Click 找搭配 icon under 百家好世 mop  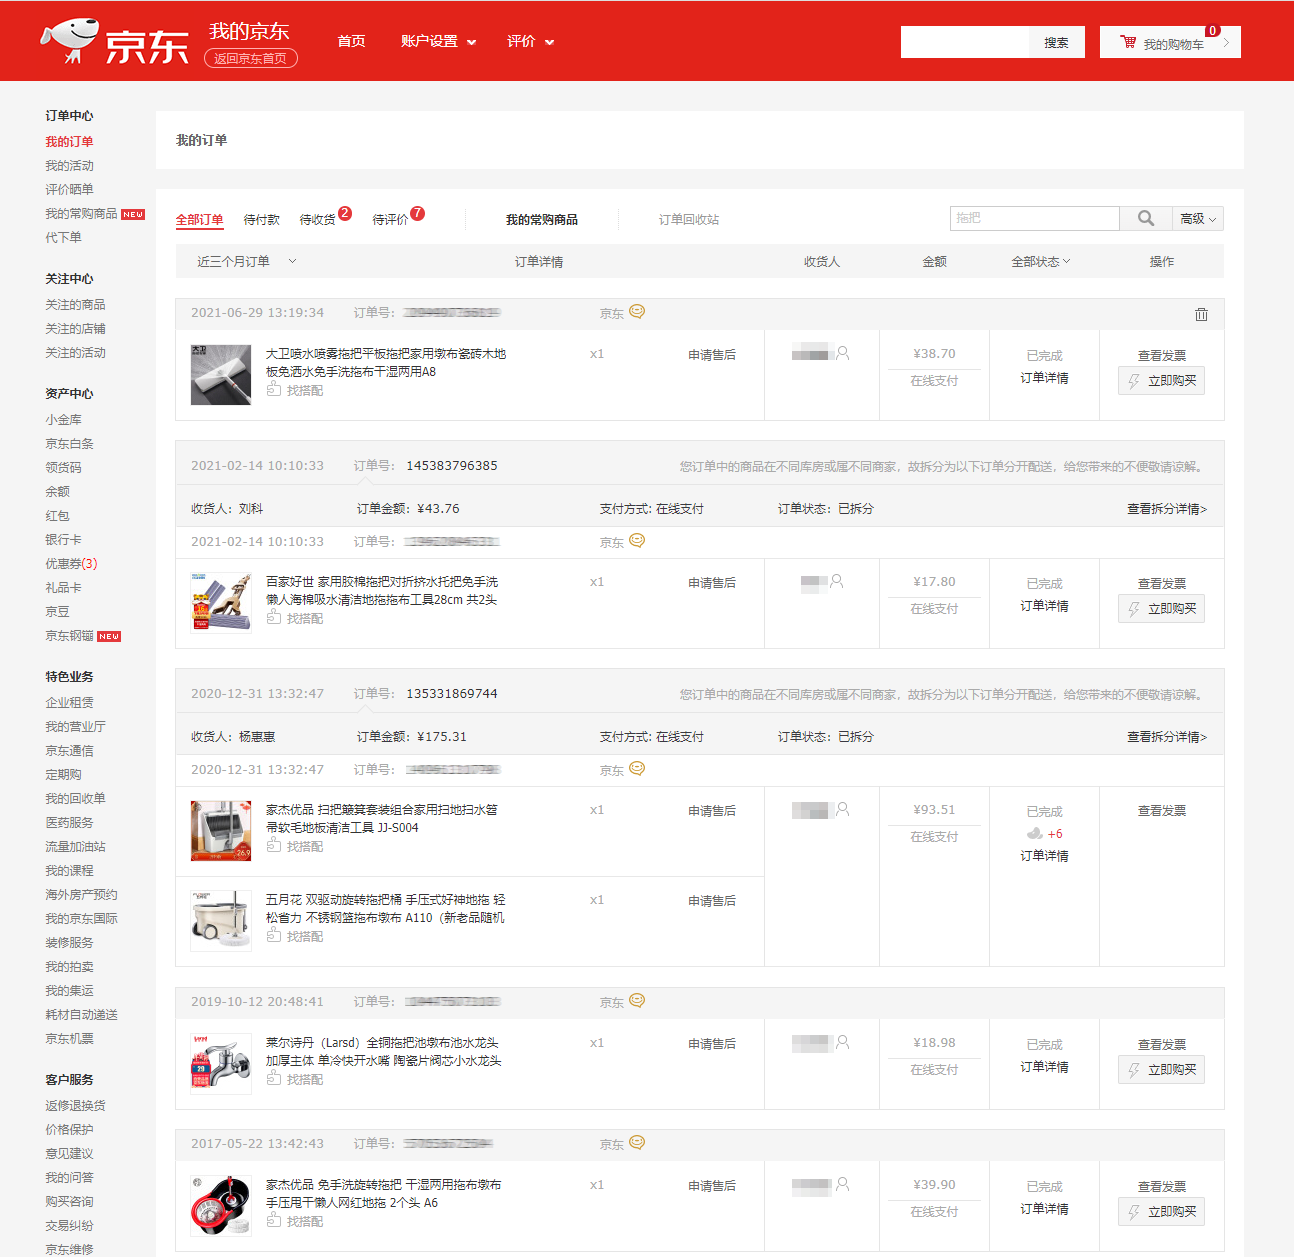click(x=274, y=617)
